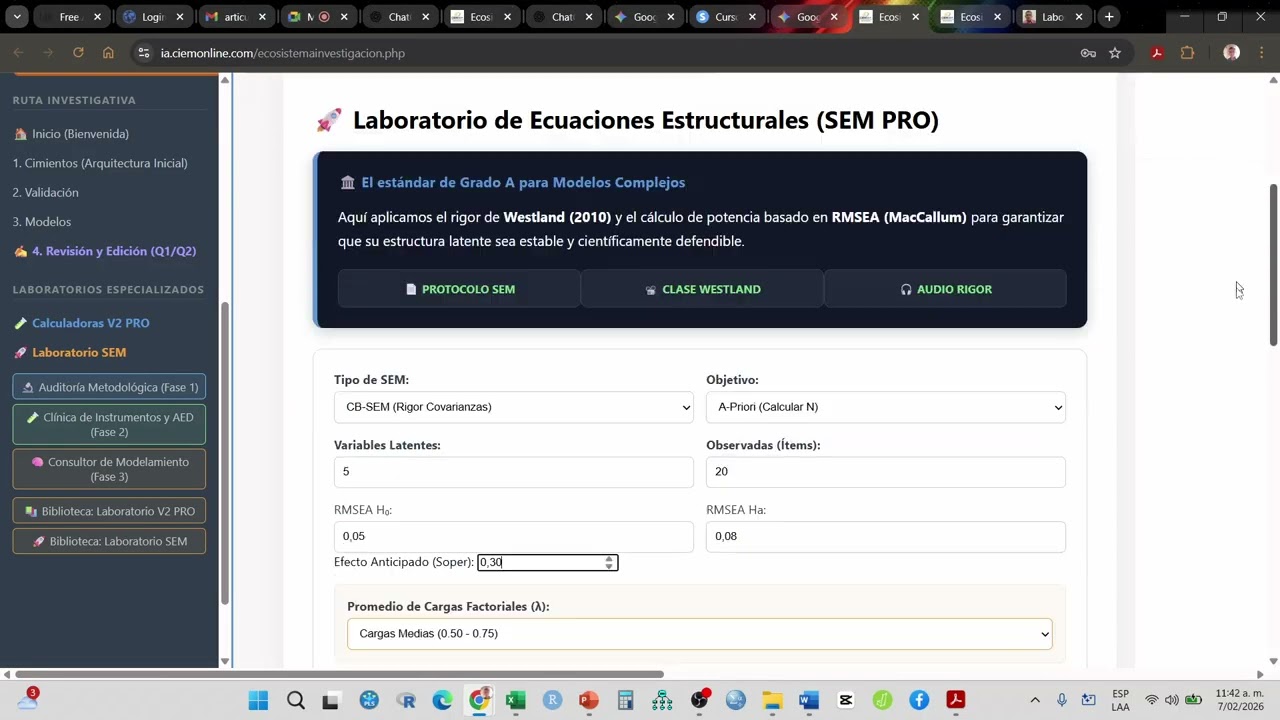
Task: Close the Free browser tab
Action: tap(98, 17)
